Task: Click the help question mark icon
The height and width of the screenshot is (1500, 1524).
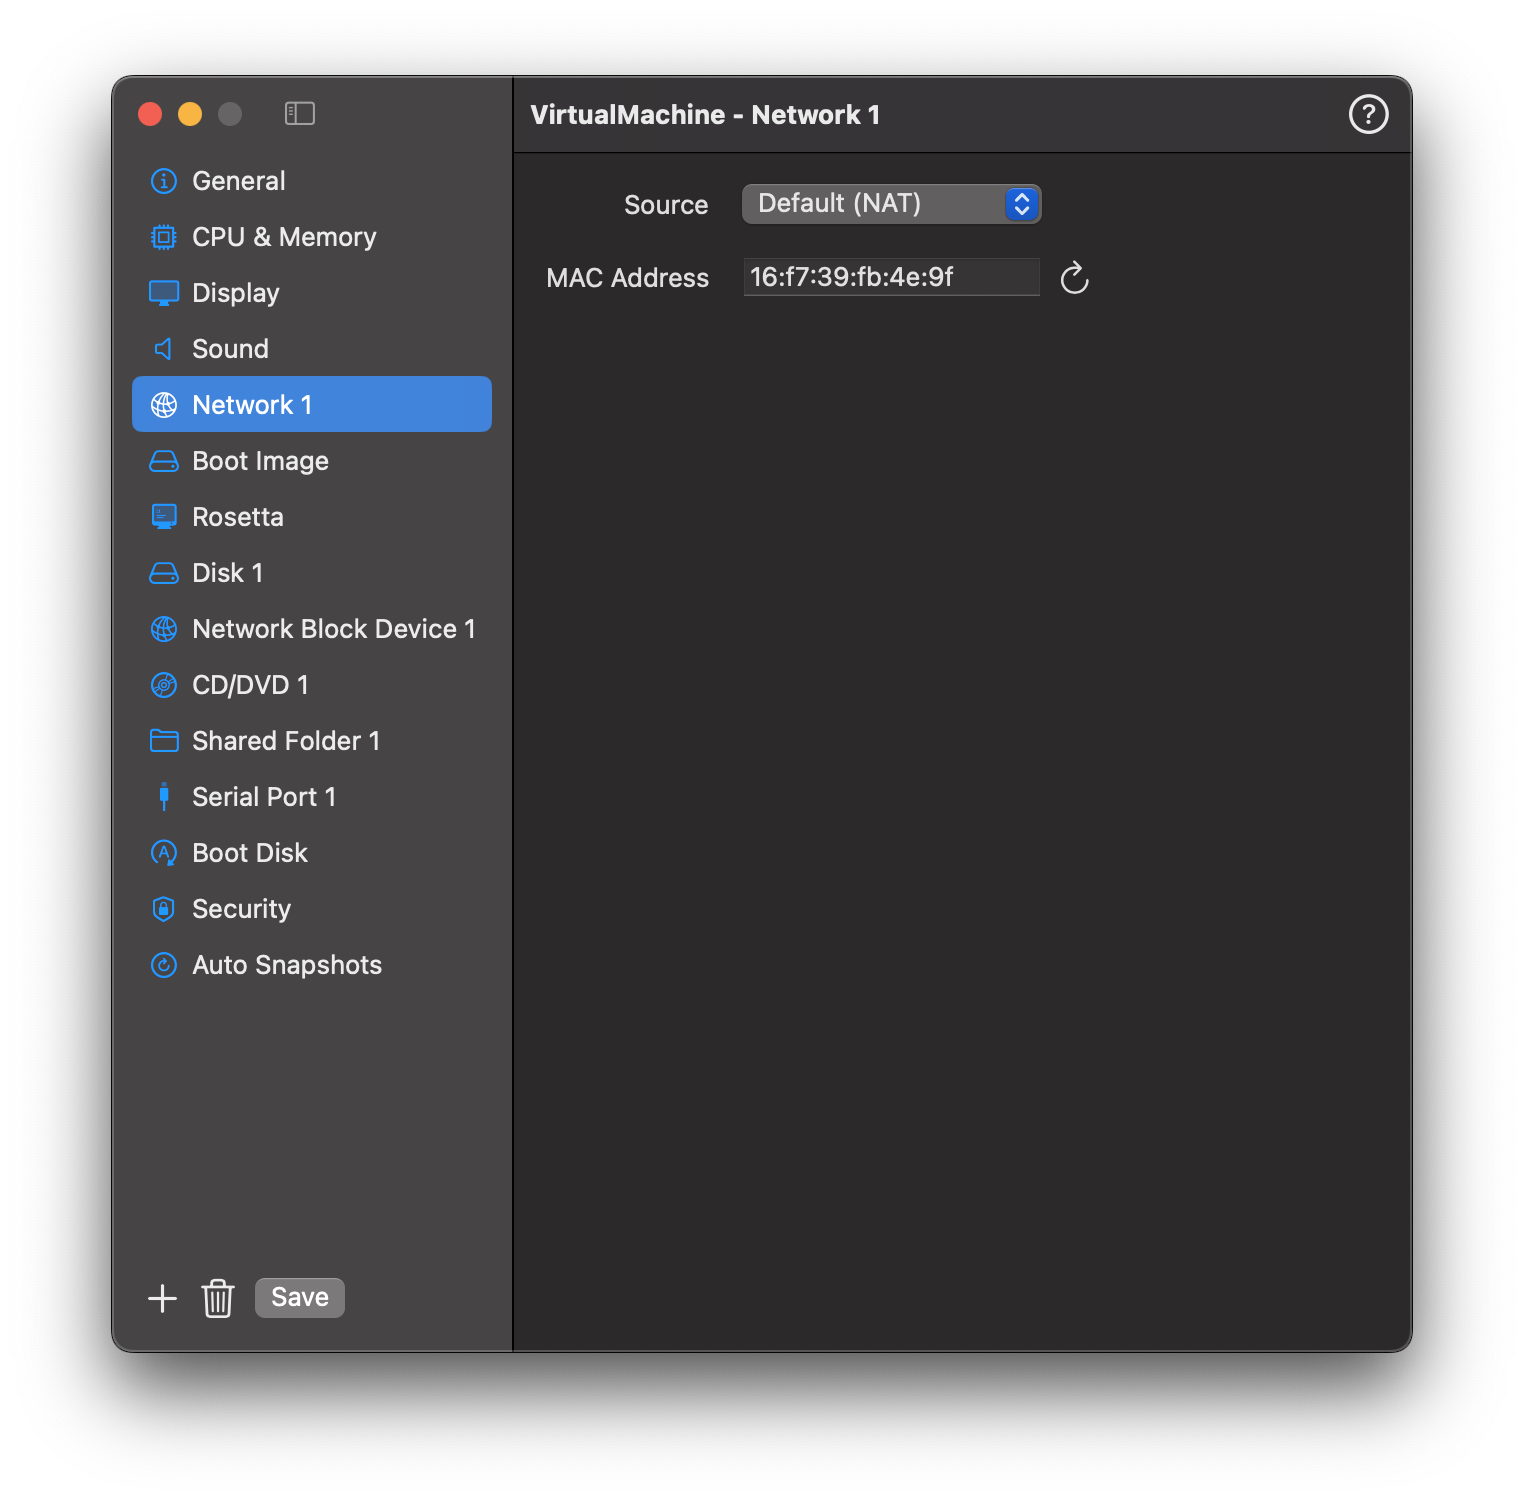Action: click(x=1368, y=114)
